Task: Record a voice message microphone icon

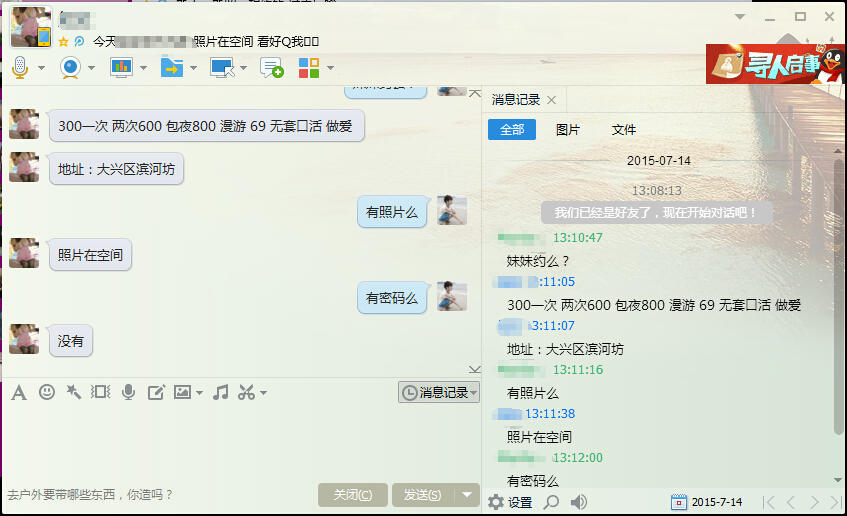Action: pos(129,392)
